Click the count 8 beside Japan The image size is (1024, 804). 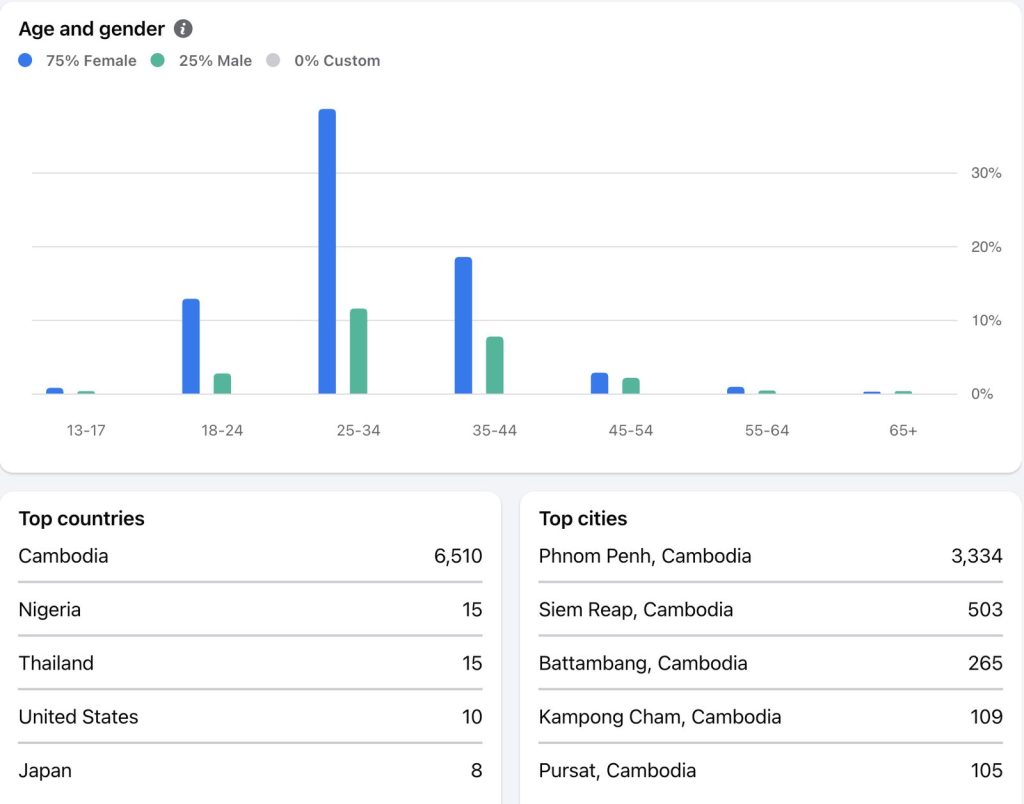[477, 770]
